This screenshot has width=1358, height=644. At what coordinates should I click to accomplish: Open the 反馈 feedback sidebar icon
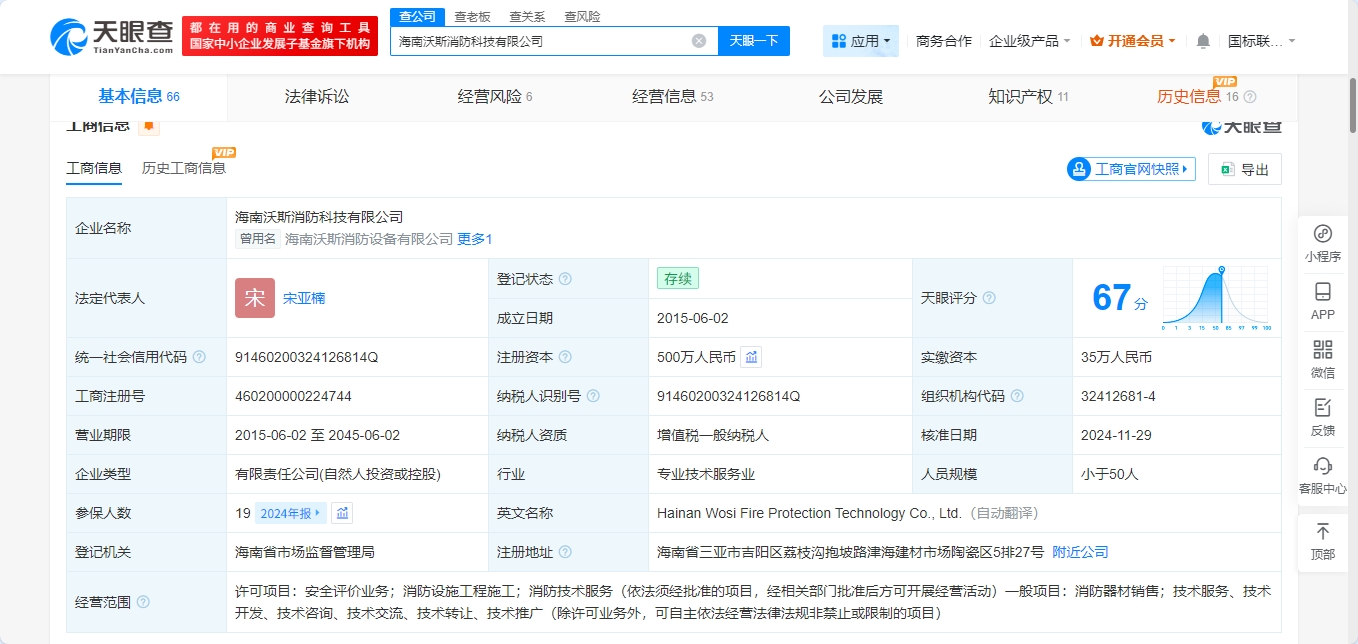tap(1322, 417)
